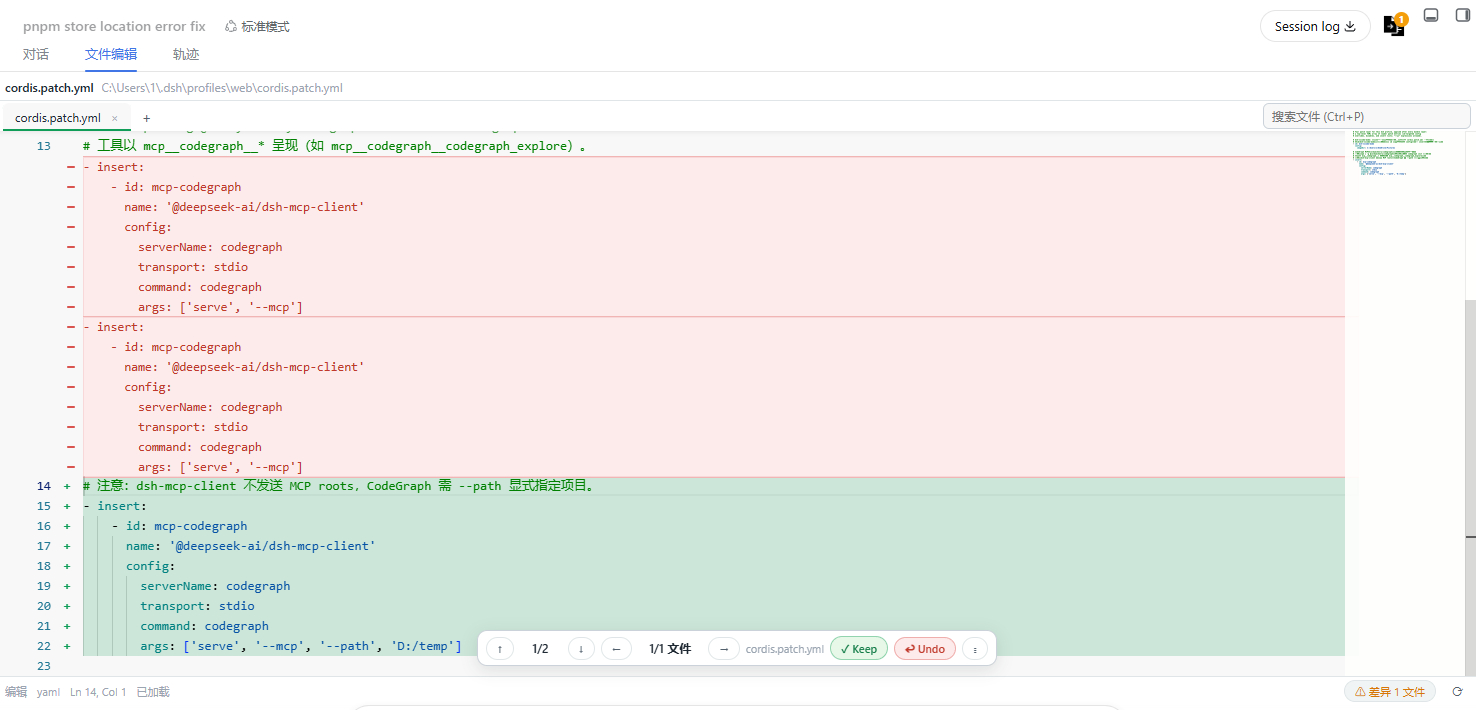Go to previous file with left arrow
This screenshot has width=1476, height=710.
click(x=615, y=648)
